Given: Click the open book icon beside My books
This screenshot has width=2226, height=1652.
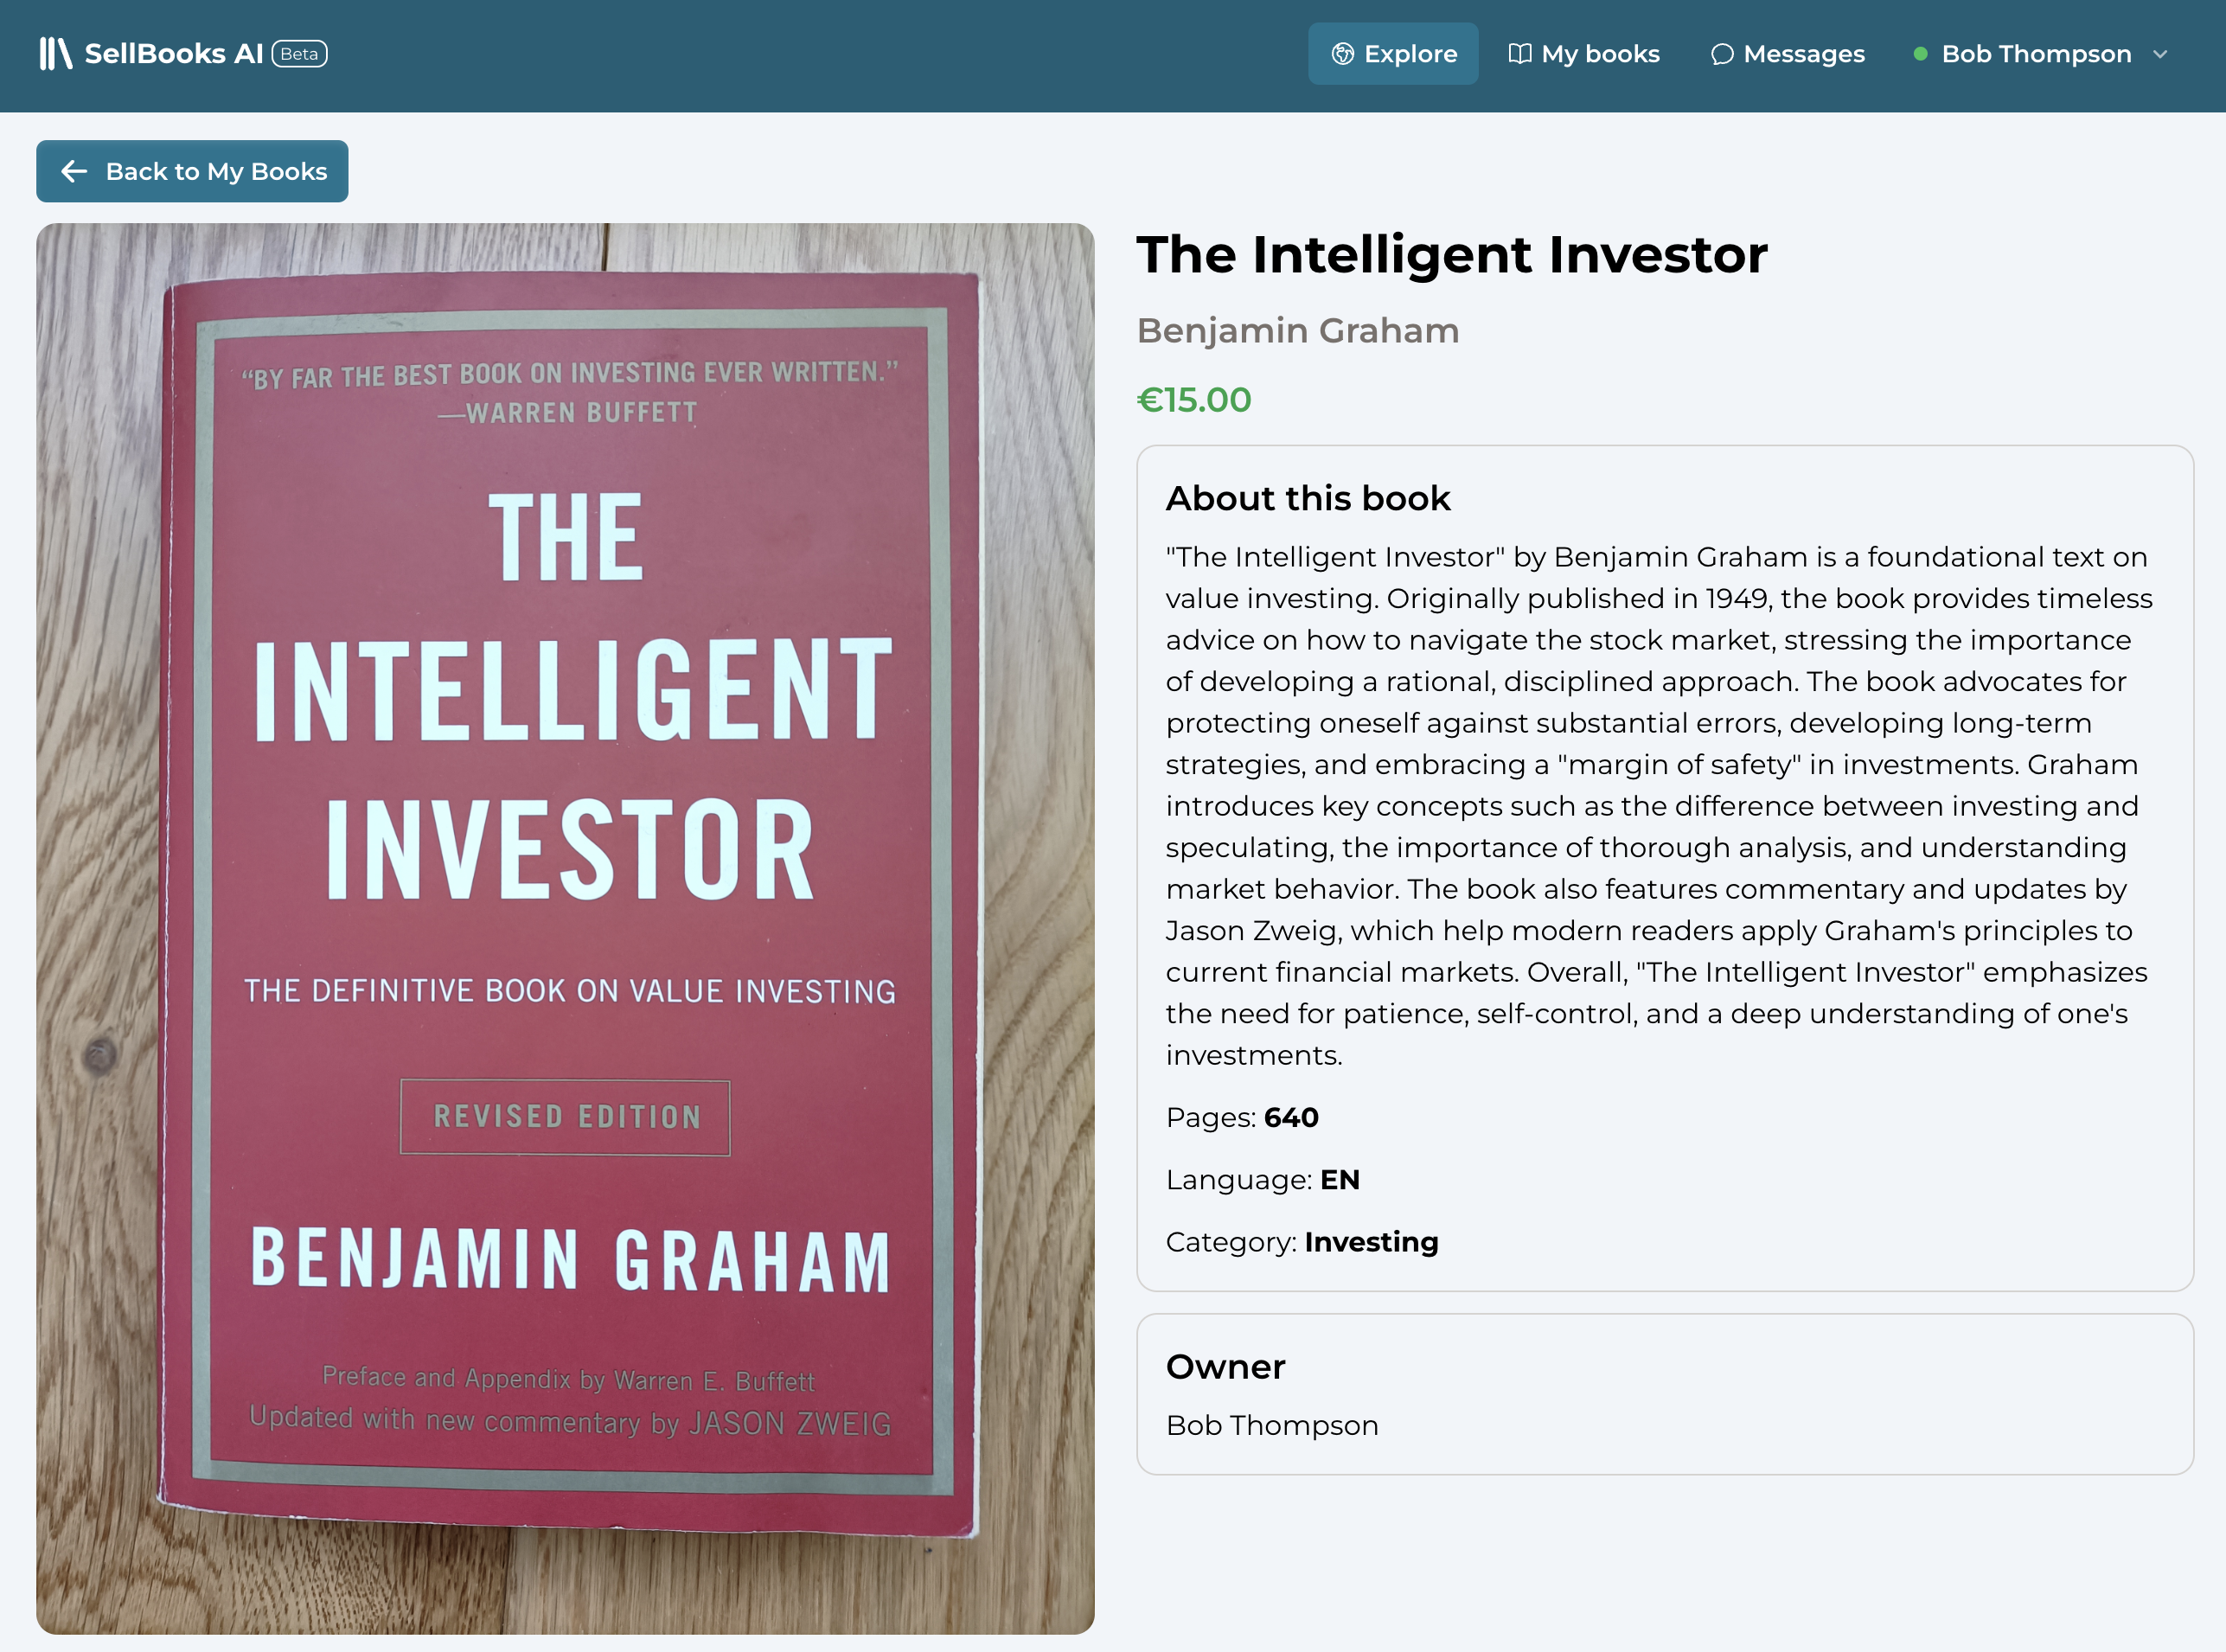Looking at the screenshot, I should pyautogui.click(x=1520, y=54).
